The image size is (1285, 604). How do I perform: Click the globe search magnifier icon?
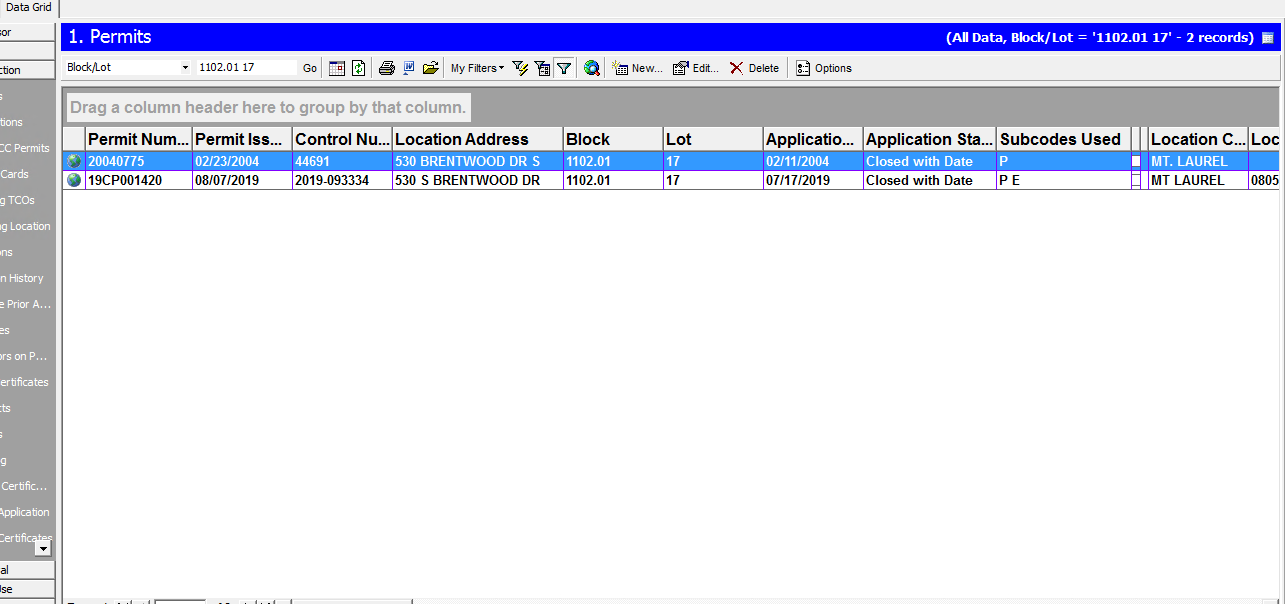point(592,68)
